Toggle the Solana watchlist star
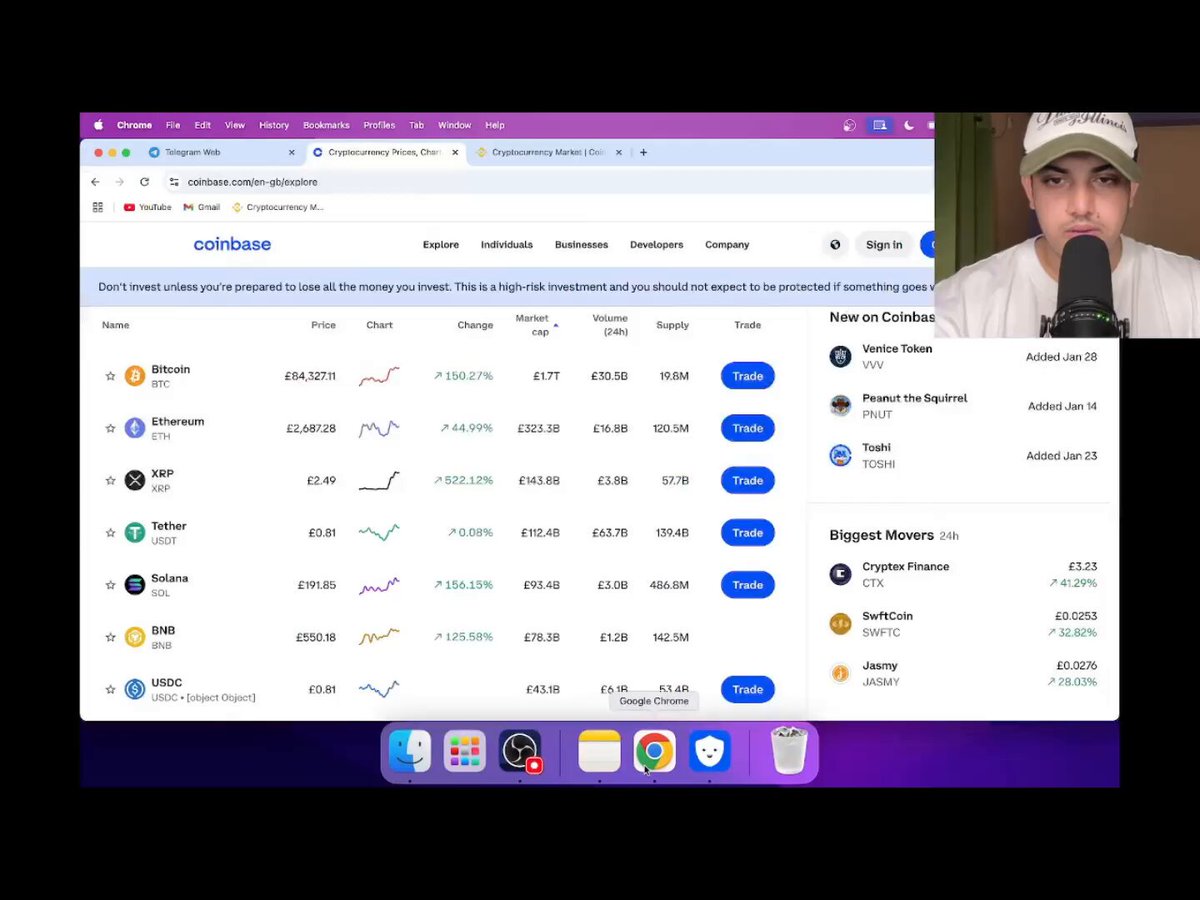 110,585
